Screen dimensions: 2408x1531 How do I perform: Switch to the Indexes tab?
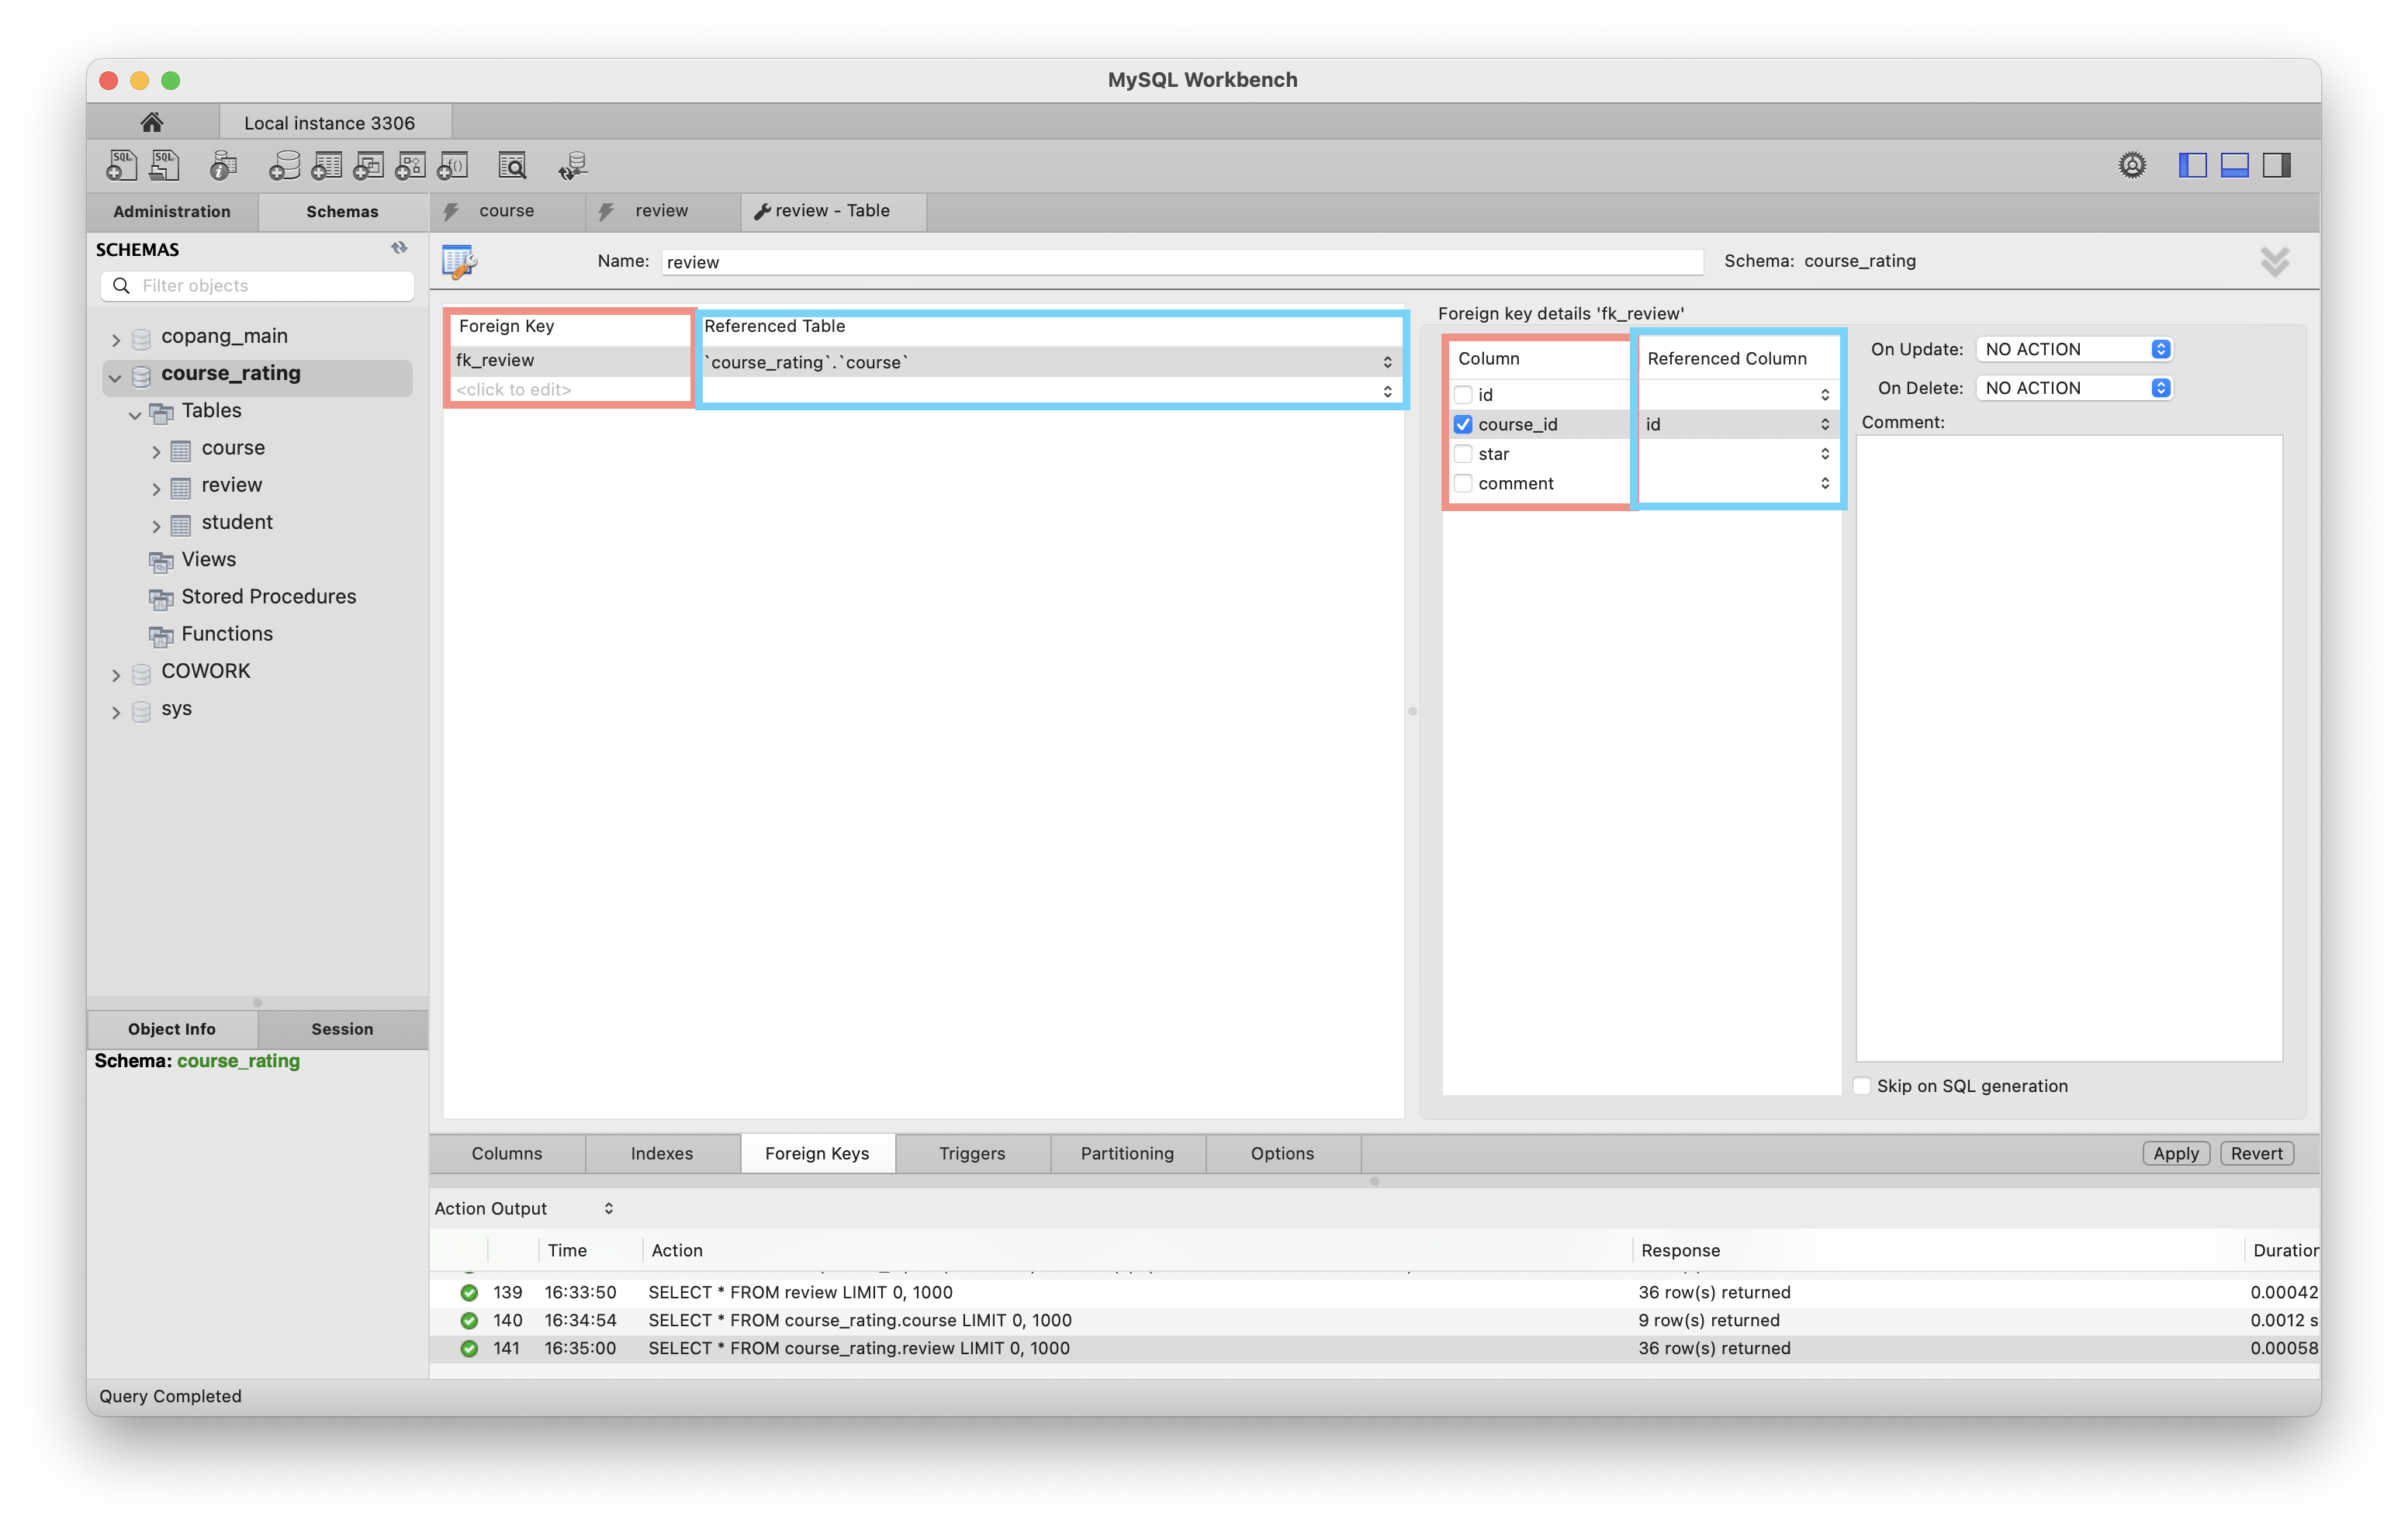(661, 1153)
